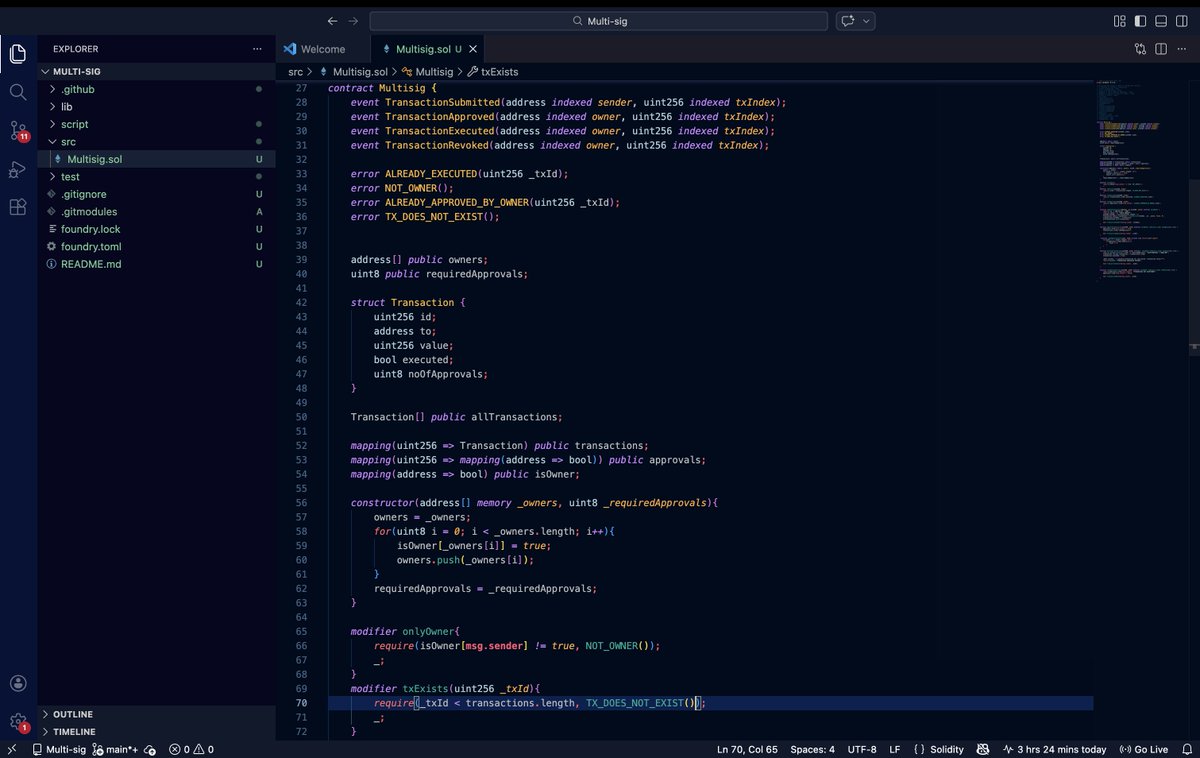The width and height of the screenshot is (1200, 758).
Task: Open Multisig.sol in the file tree
Action: [156, 159]
